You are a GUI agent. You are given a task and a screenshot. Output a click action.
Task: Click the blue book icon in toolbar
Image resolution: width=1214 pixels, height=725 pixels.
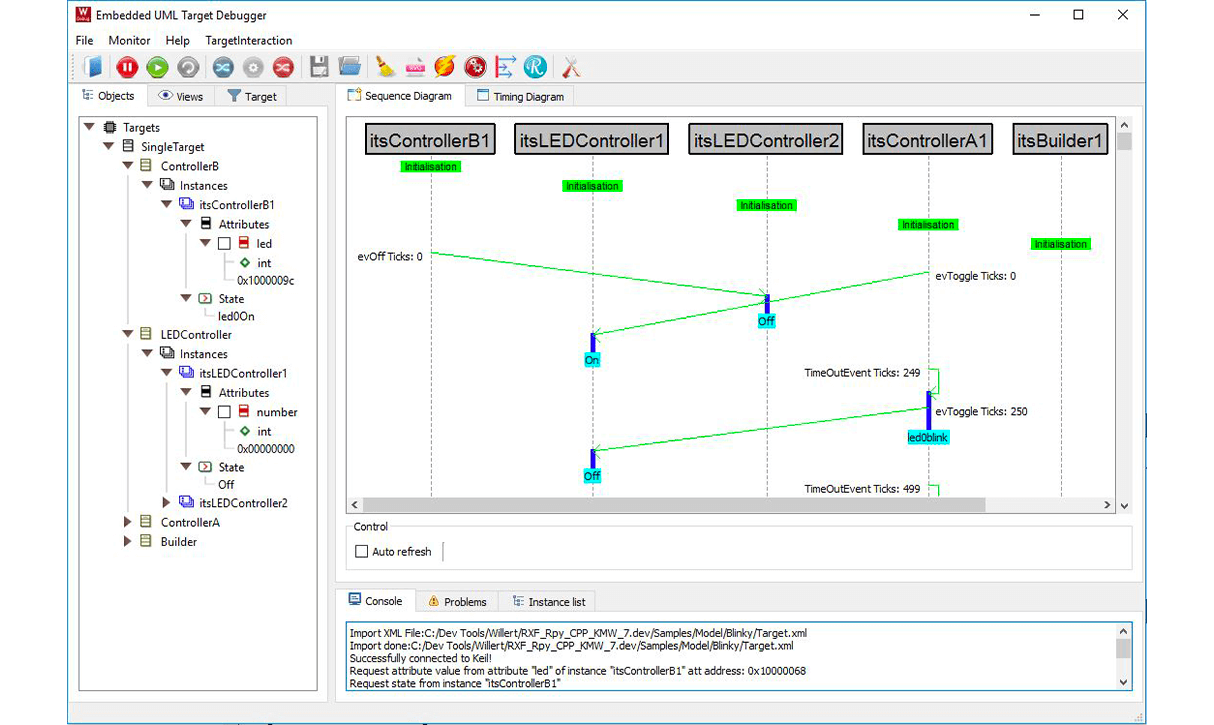94,67
